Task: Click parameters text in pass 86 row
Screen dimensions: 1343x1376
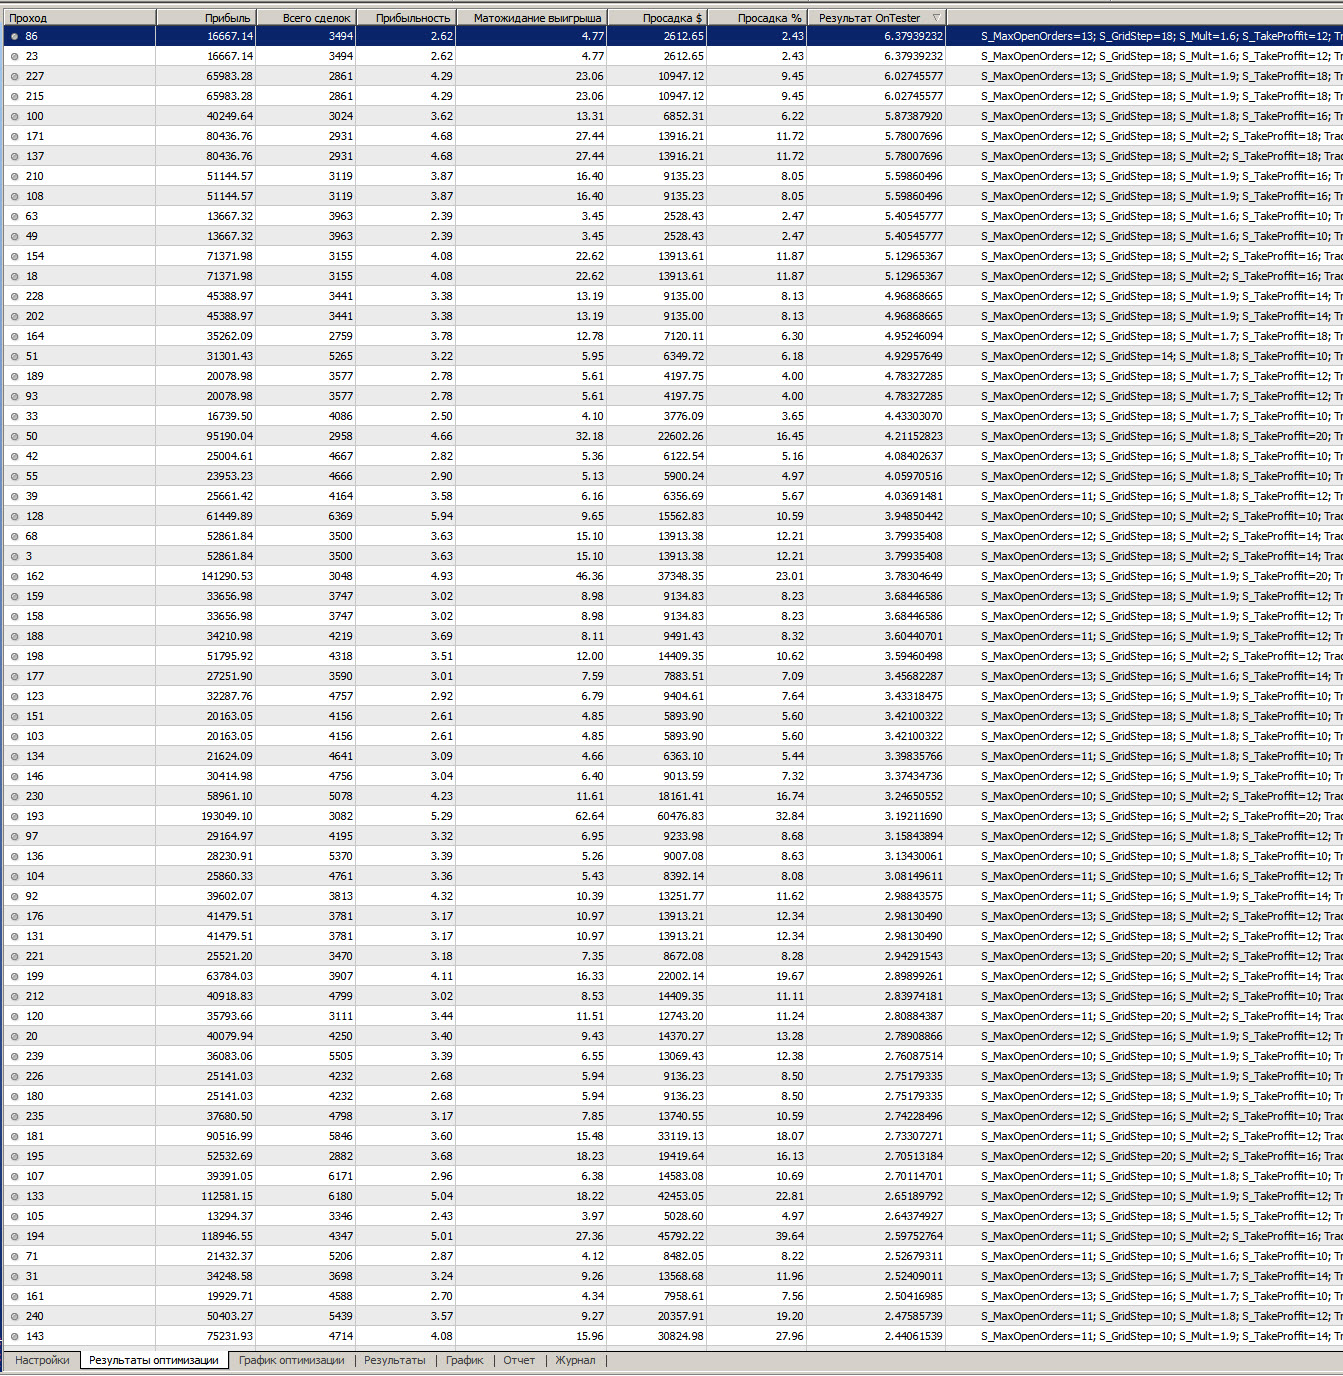Action: coord(1161,36)
